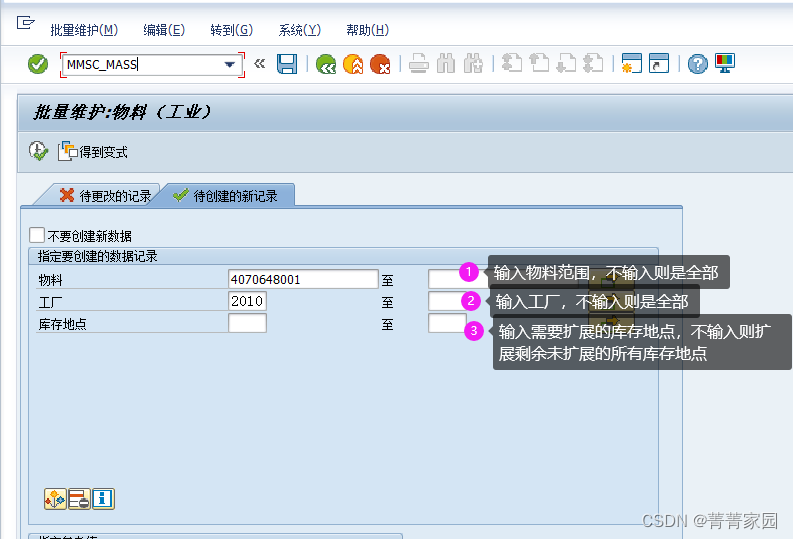Click the 工厂 from-value field 2010

pos(247,301)
